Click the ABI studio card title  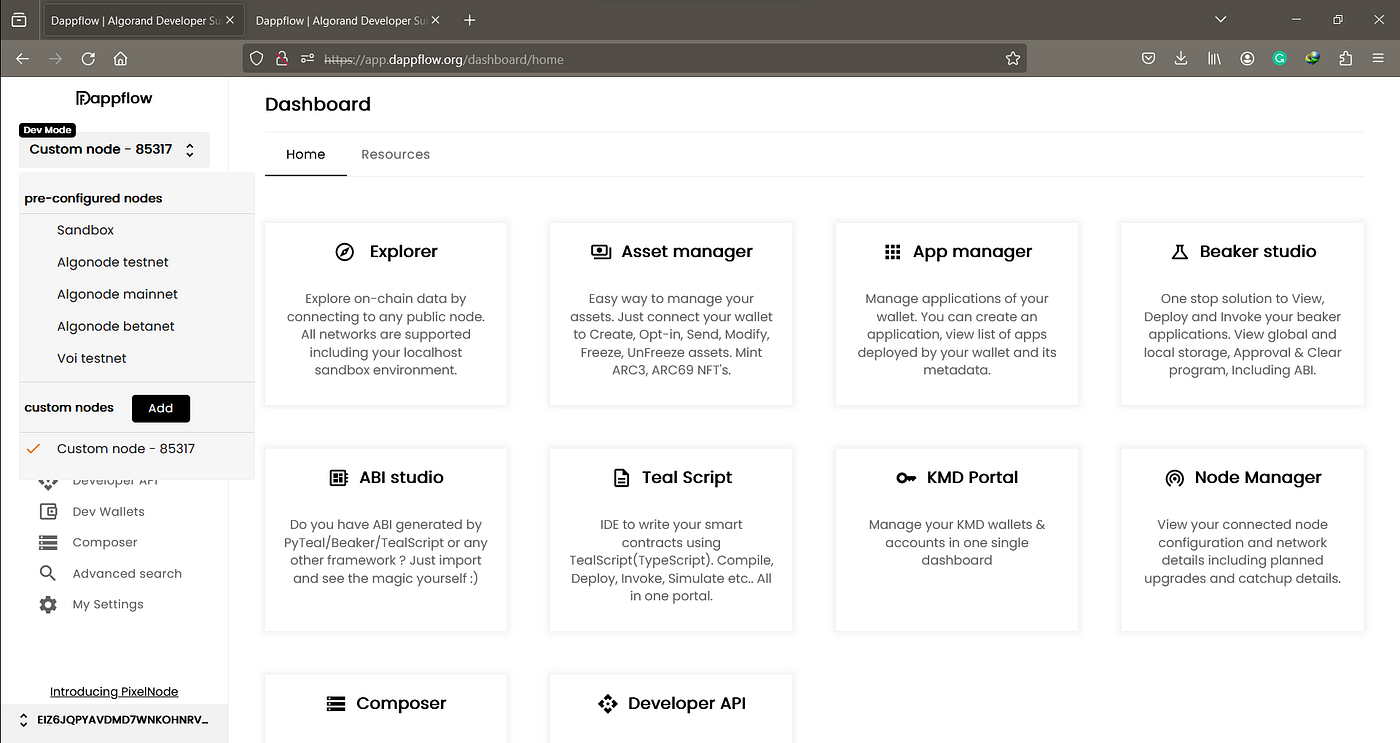[x=401, y=478]
